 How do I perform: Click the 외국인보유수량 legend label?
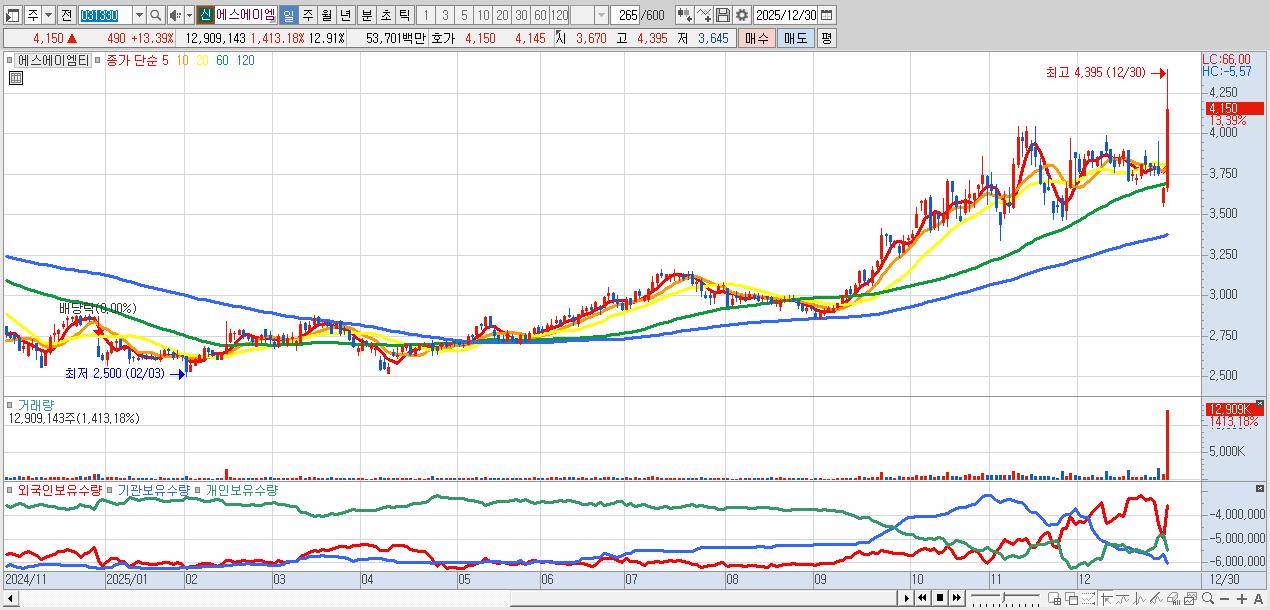60,491
